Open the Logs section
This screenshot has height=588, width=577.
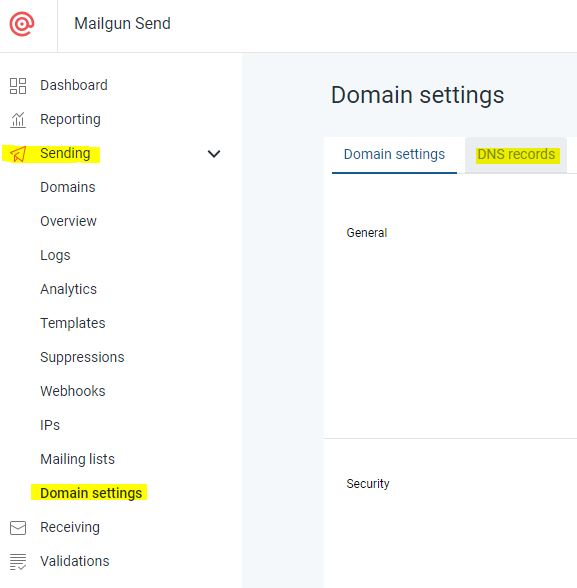[x=55, y=255]
